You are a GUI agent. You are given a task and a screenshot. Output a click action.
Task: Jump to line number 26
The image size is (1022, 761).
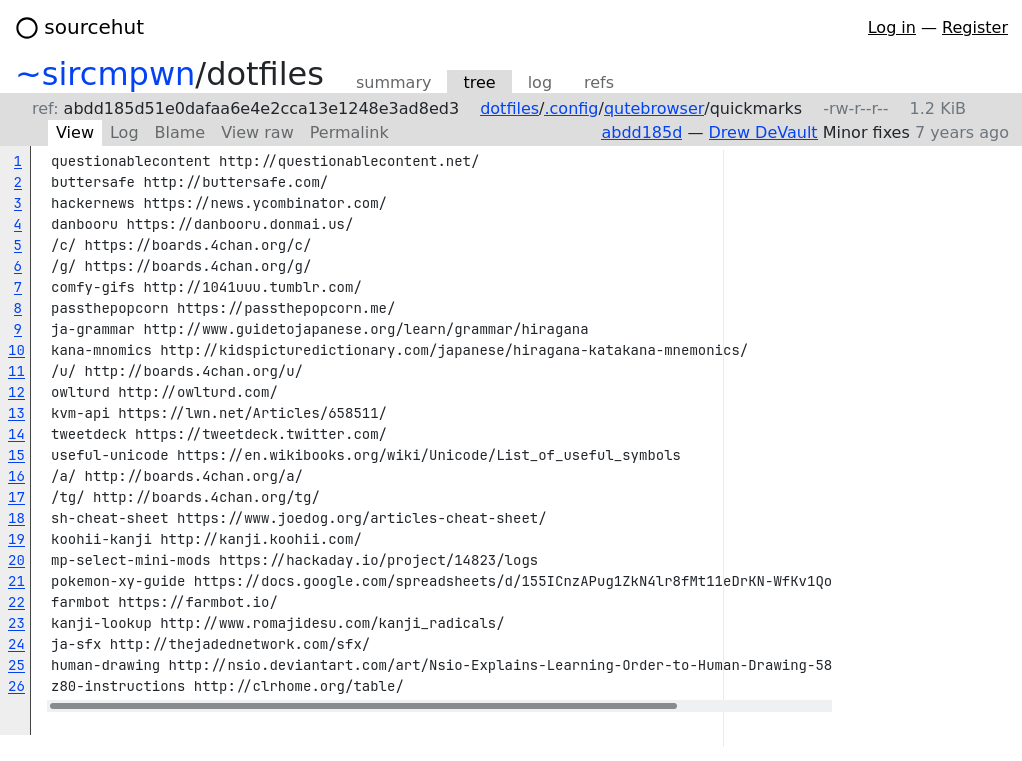click(16, 687)
